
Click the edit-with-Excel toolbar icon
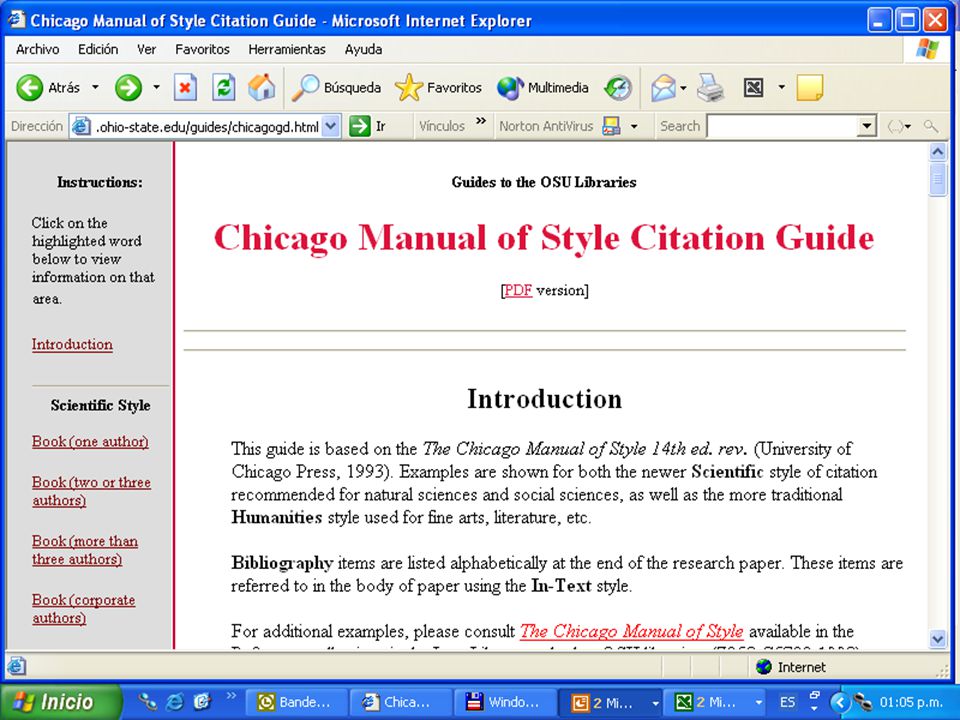[754, 88]
